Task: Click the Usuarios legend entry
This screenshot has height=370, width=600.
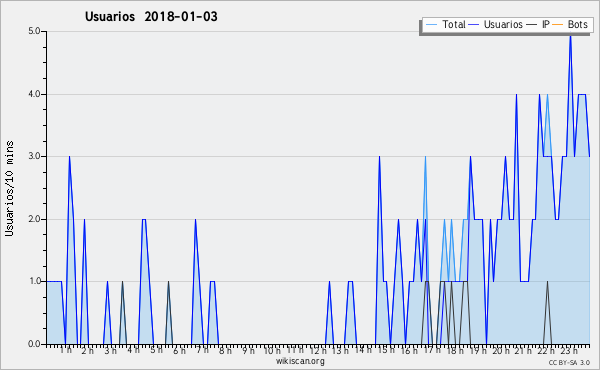Action: [x=496, y=24]
